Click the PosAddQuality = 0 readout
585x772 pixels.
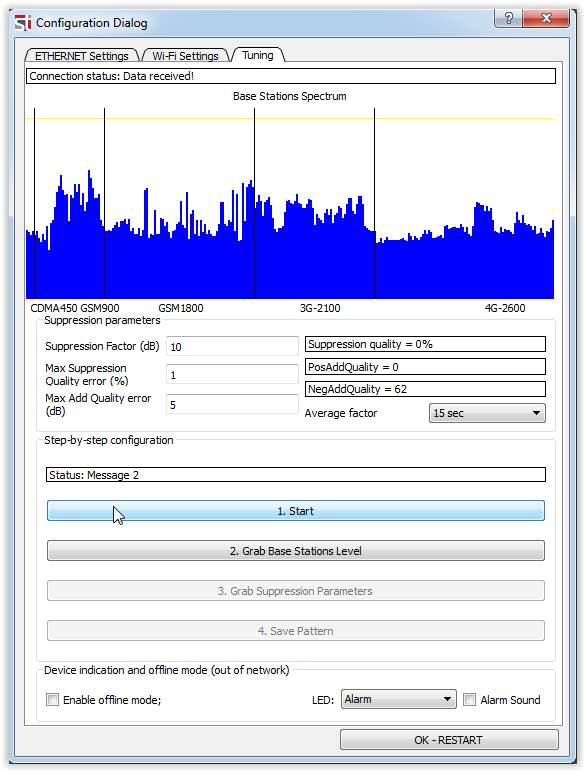[x=425, y=367]
